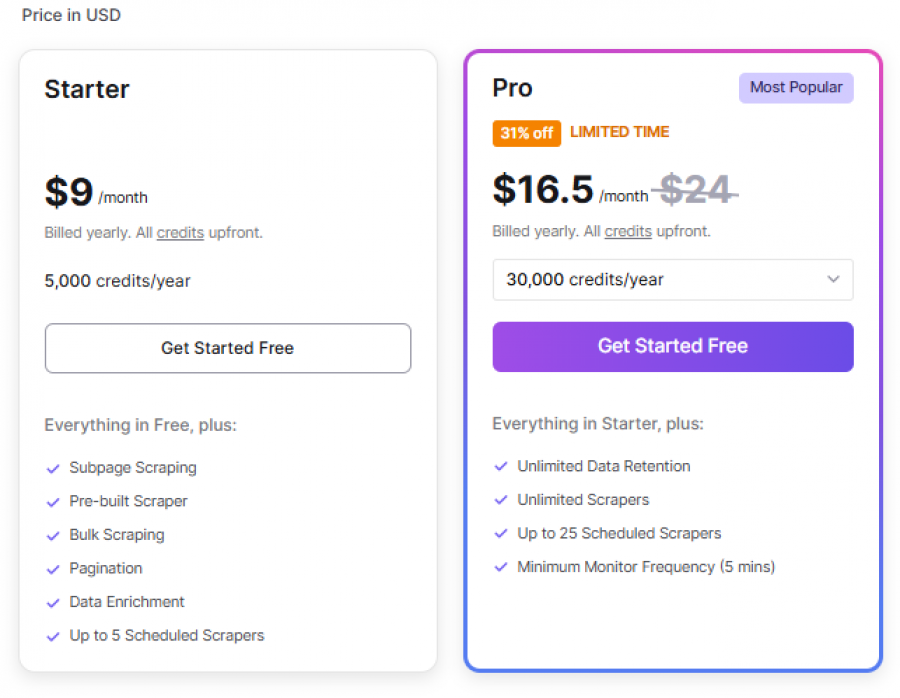Open the credits link under Pro price

(628, 231)
